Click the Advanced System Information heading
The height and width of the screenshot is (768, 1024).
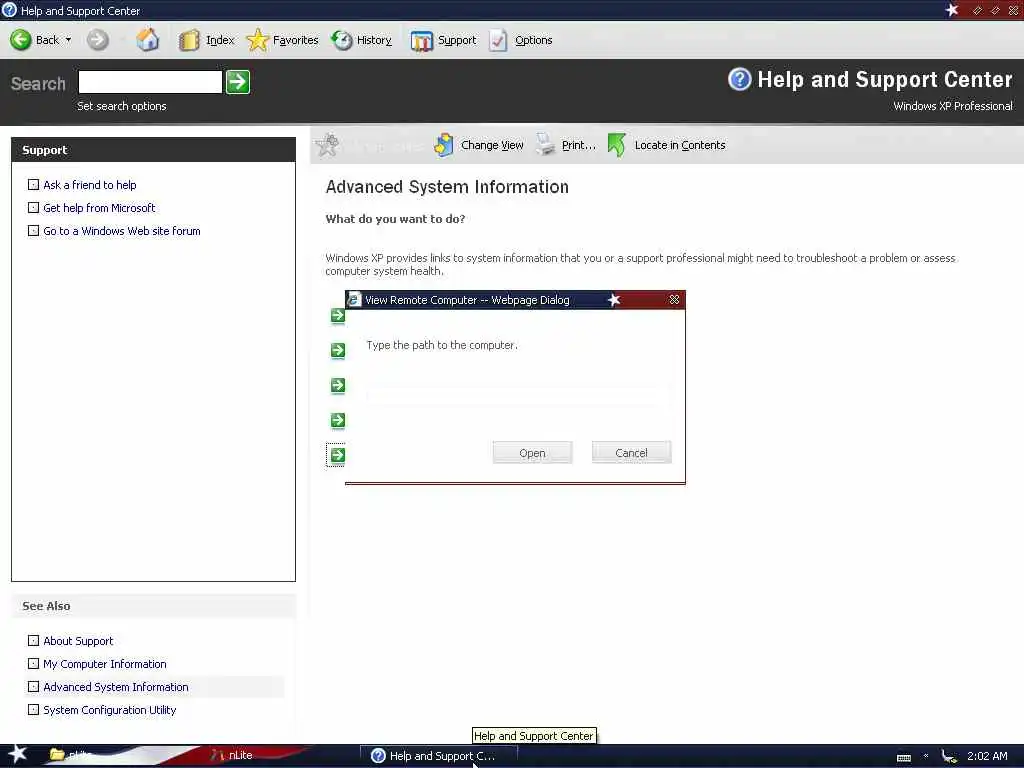coord(447,187)
